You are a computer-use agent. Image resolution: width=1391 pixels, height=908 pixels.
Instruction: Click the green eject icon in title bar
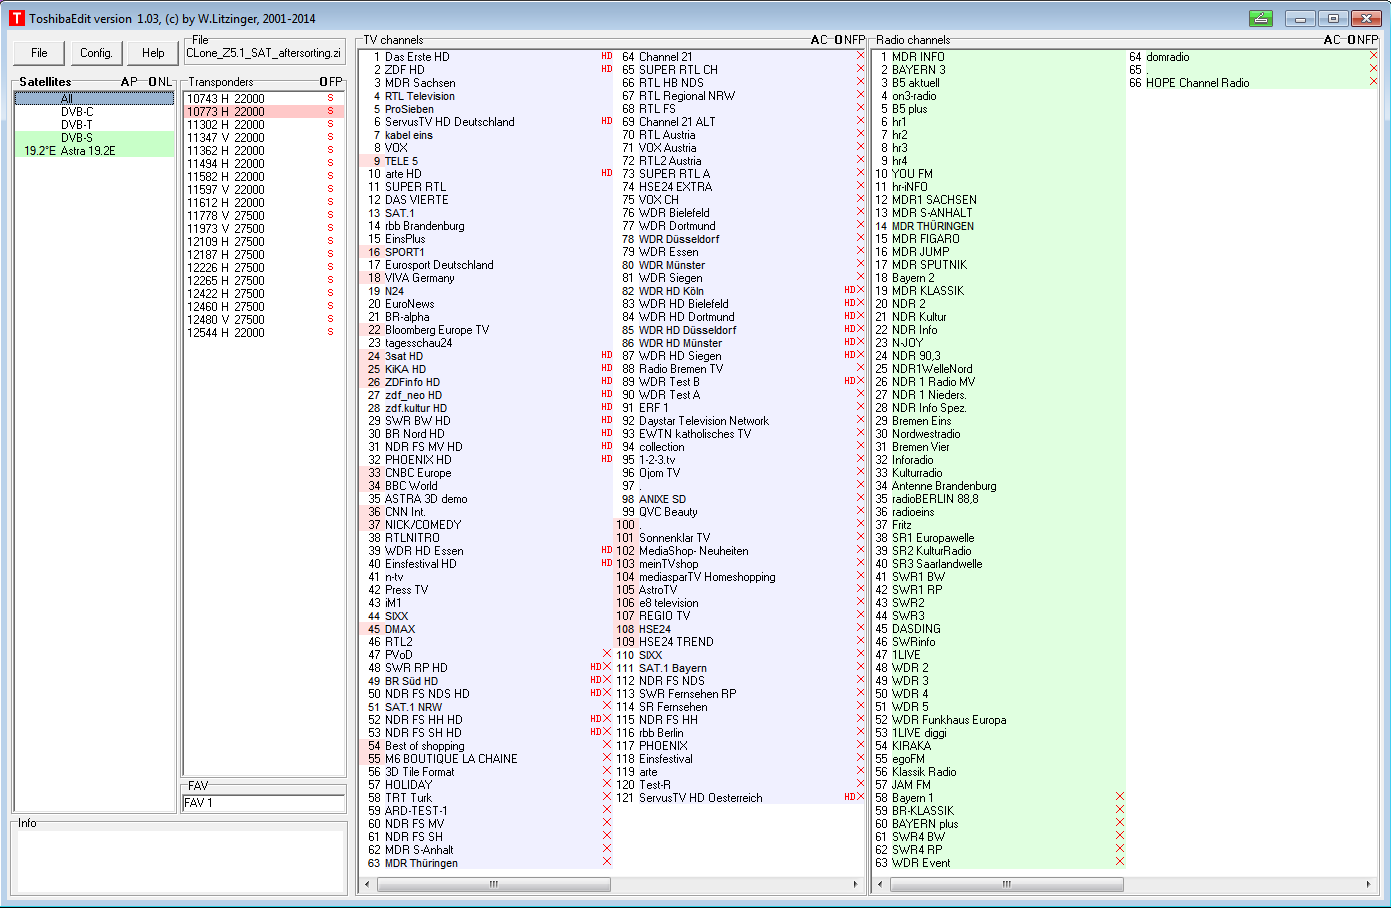tap(1261, 19)
